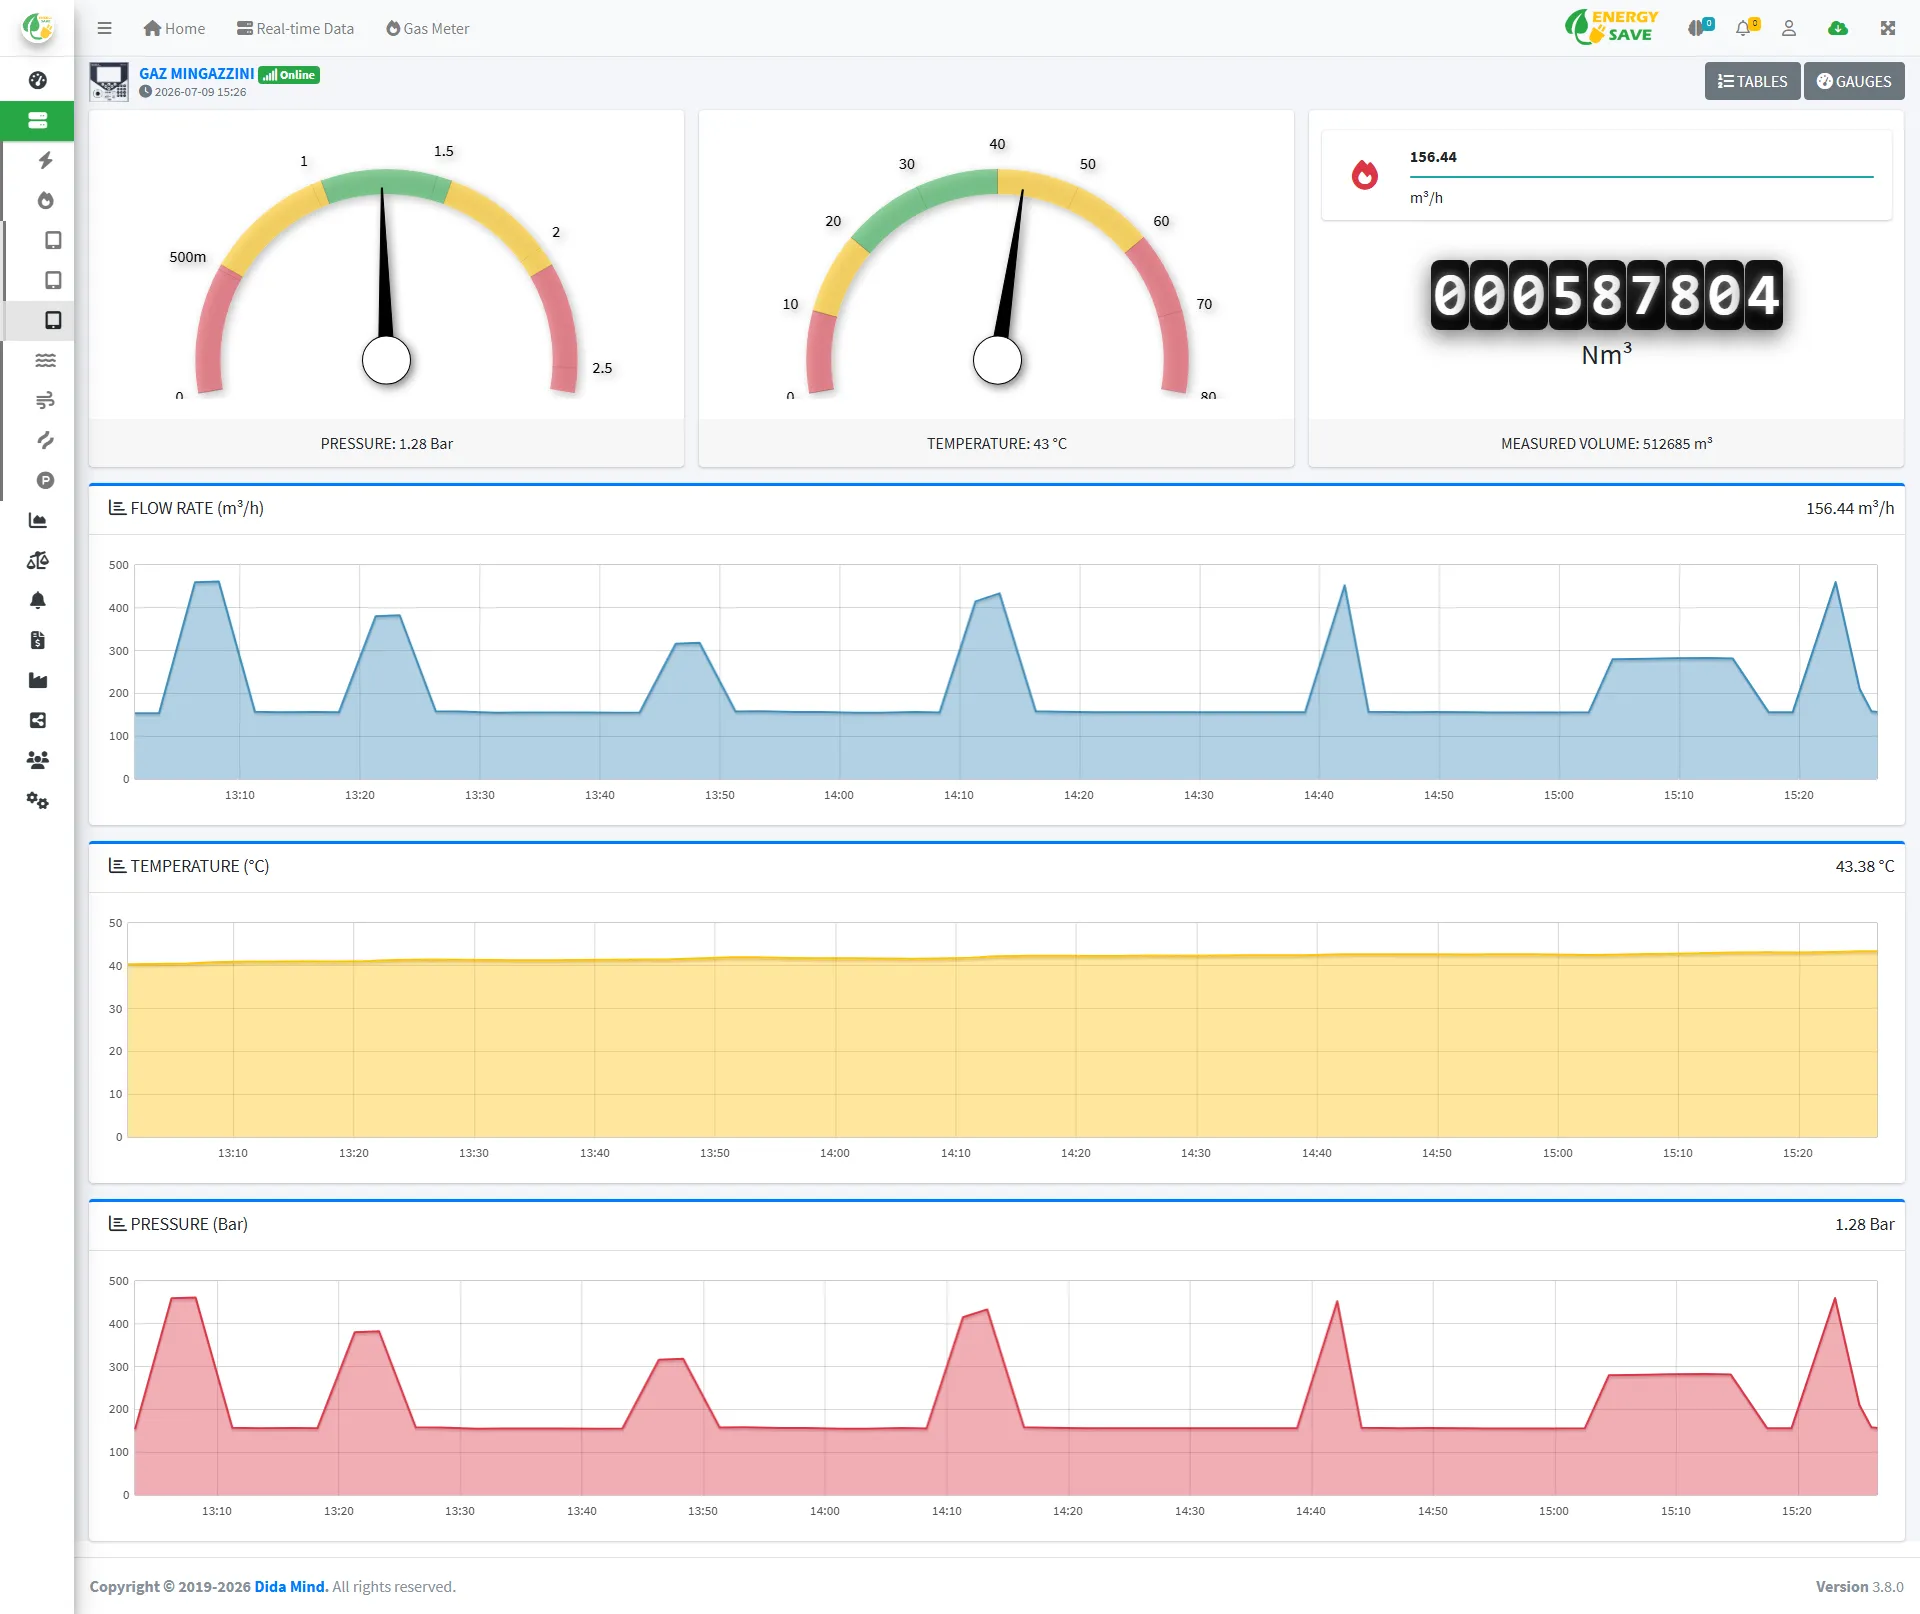The height and width of the screenshot is (1614, 1920).
Task: Go to Home in top navigation
Action: click(174, 28)
